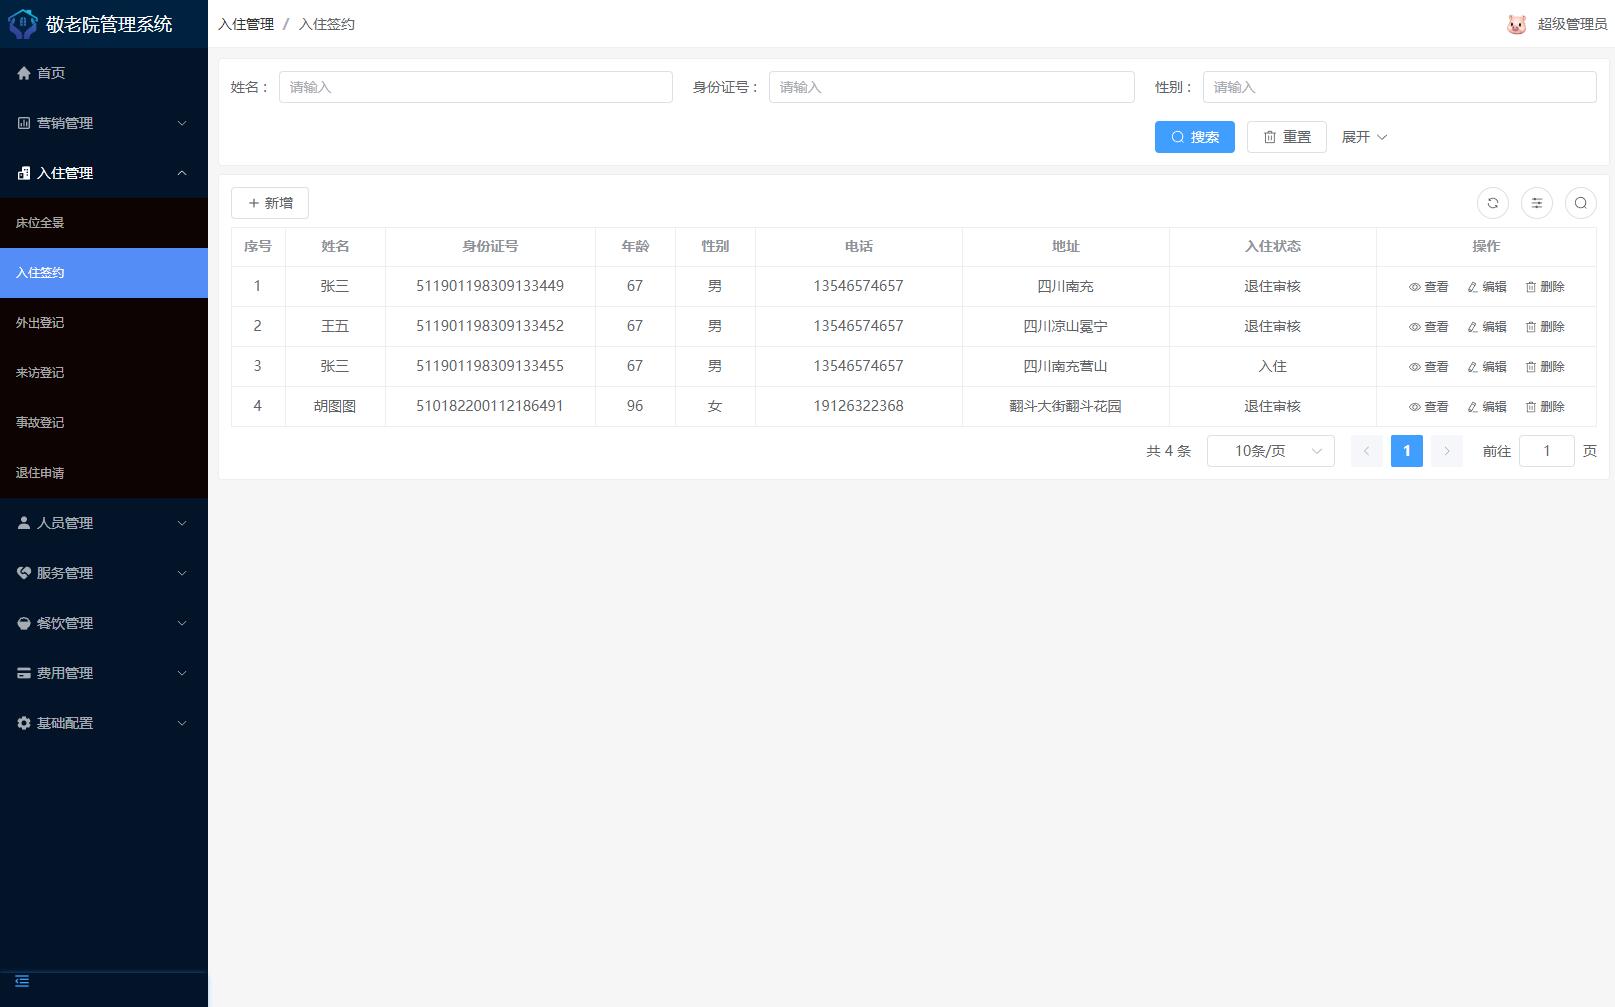Screen dimensions: 1615x1007
Task: Edit the 胡图图 record
Action: pos(1486,407)
